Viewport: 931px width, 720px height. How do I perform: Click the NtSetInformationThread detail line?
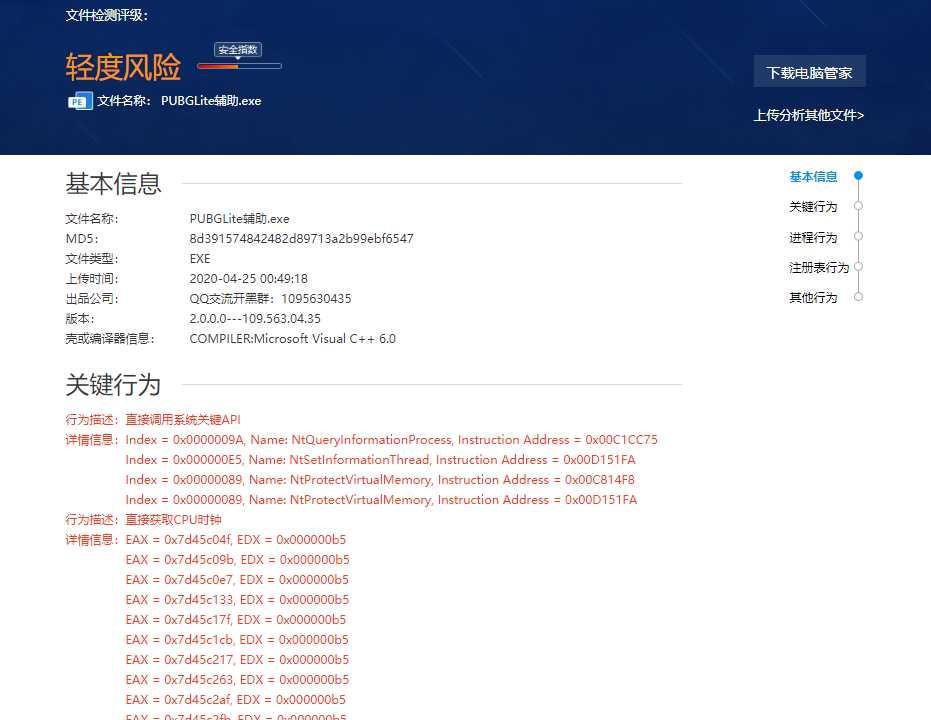tap(381, 460)
